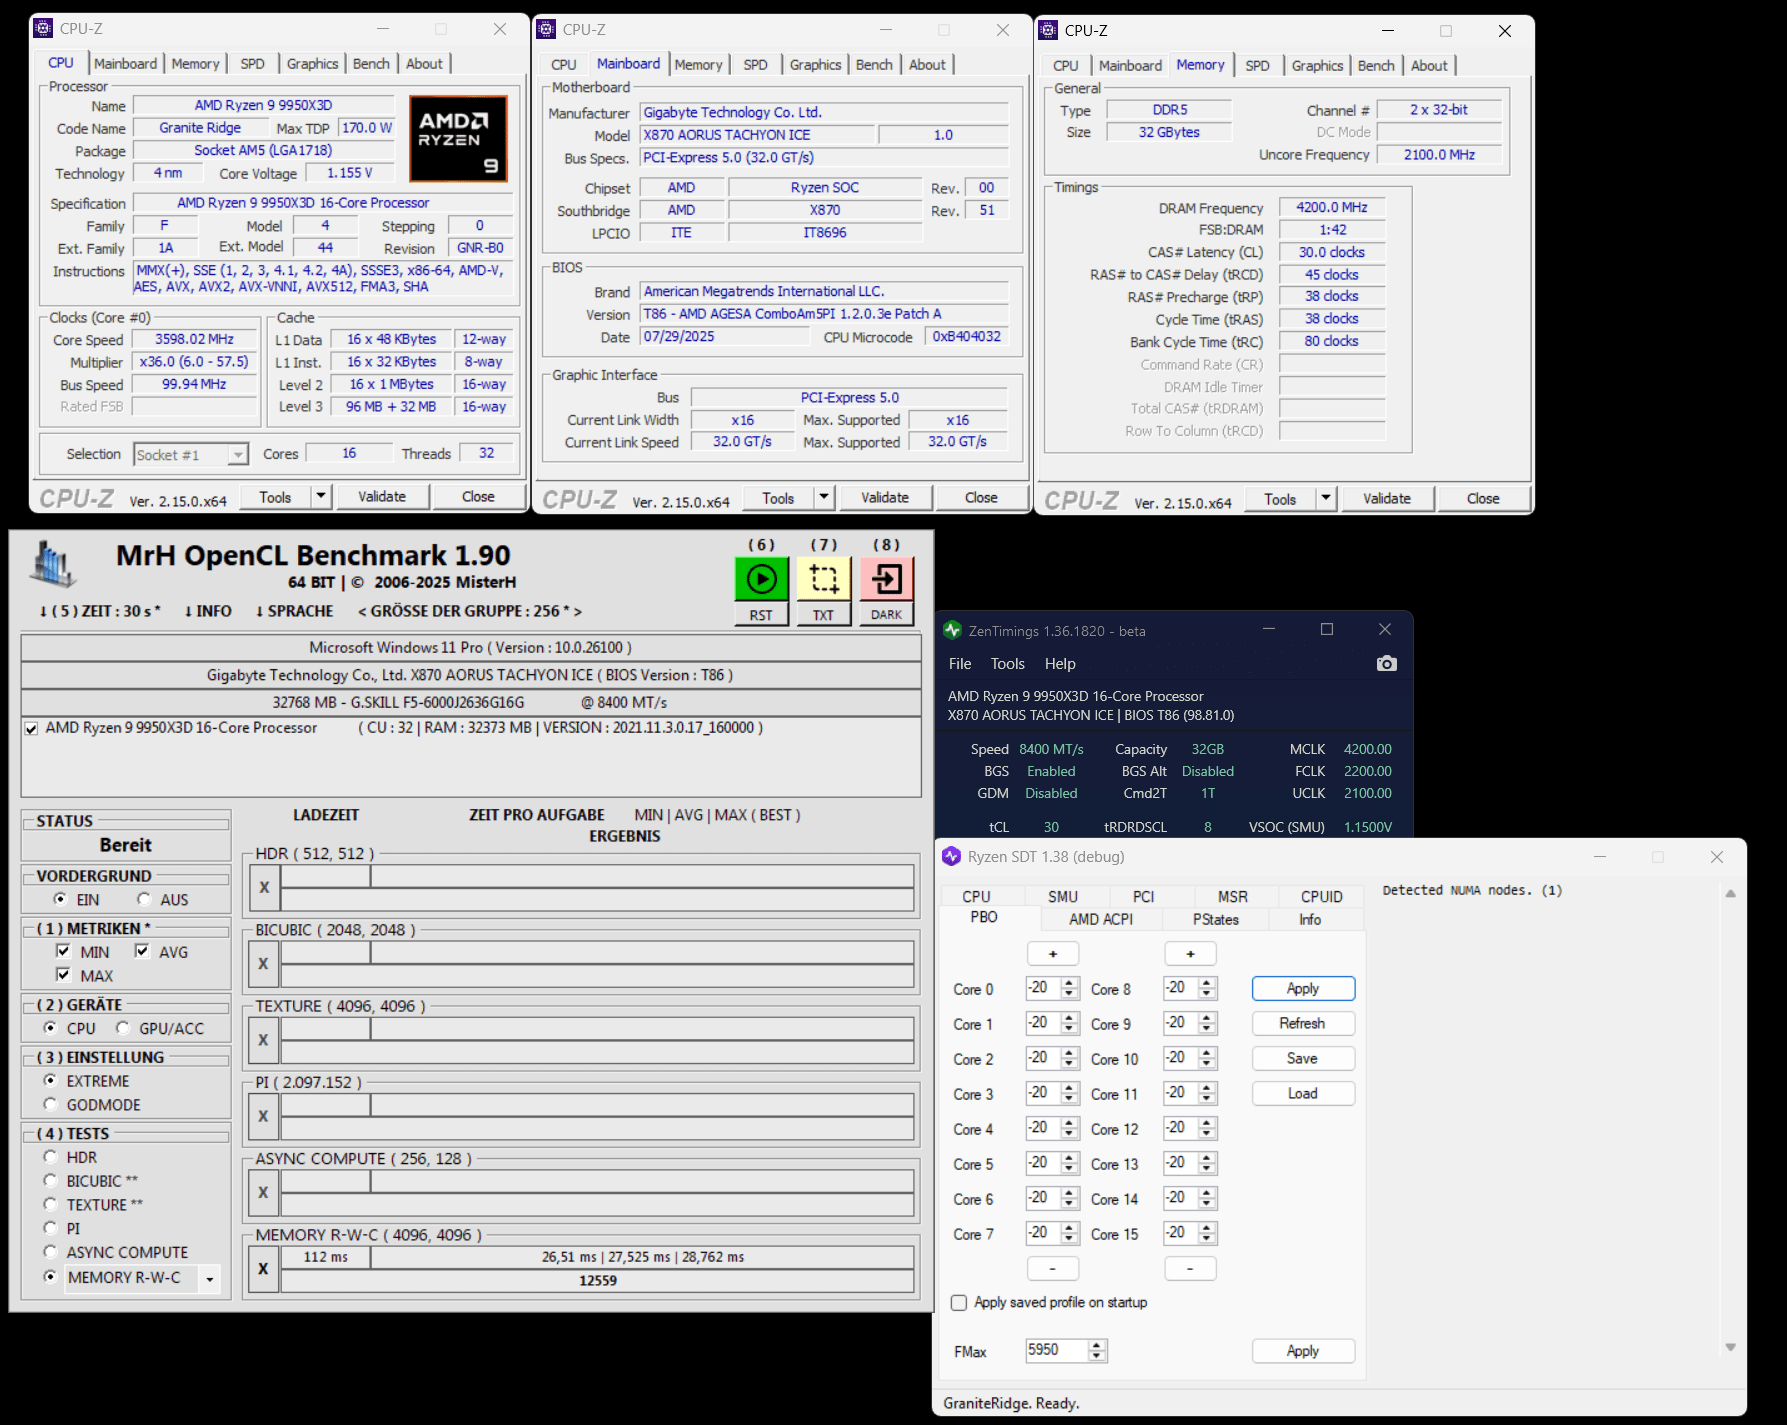Click the AMD Ryzen 9 logo

point(458,138)
